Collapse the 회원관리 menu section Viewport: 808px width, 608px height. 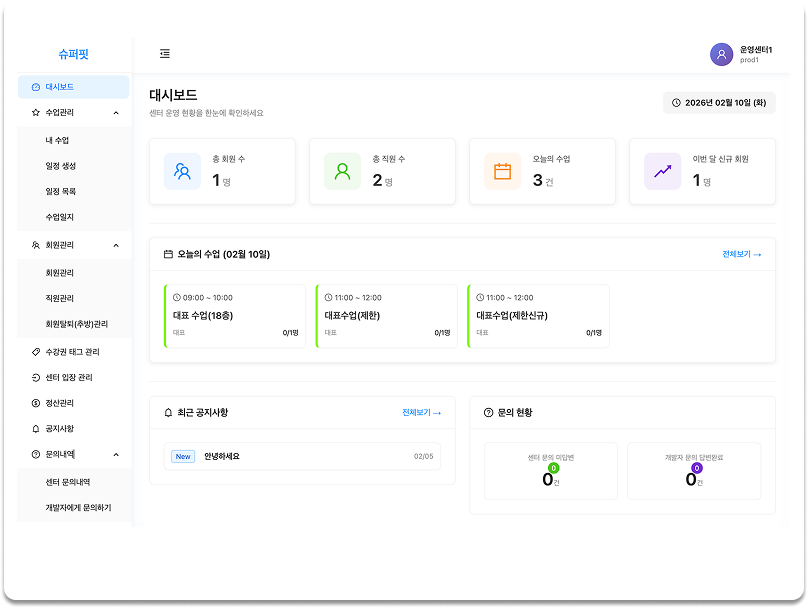[116, 245]
